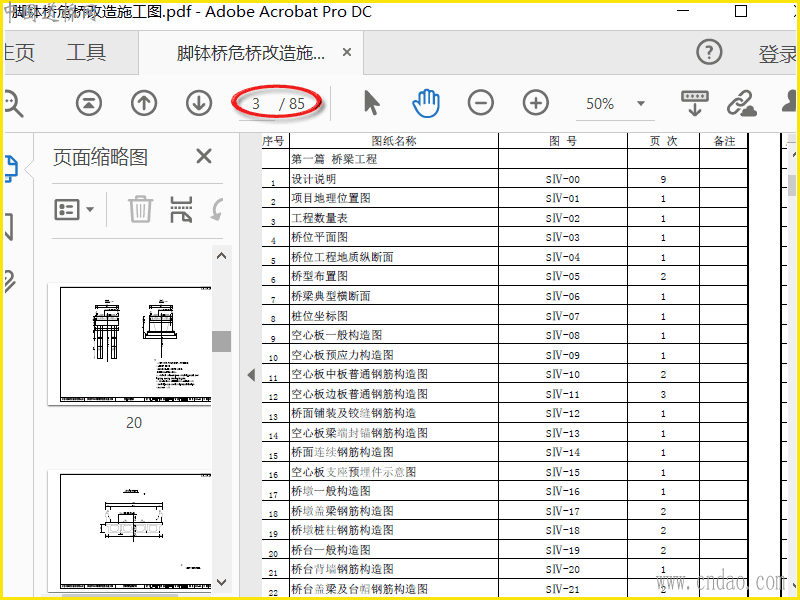Select the thumbnail below page 20
The height and width of the screenshot is (600, 800).
pos(130,531)
